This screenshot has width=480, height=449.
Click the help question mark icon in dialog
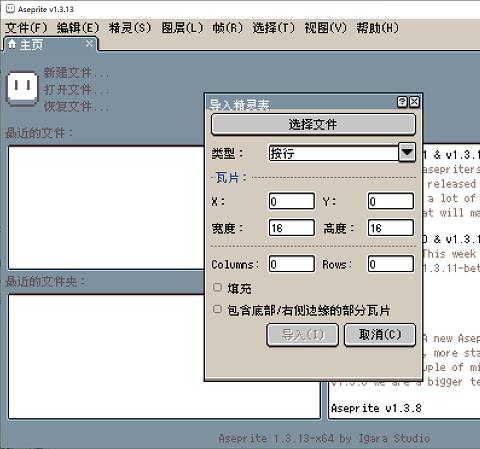click(402, 102)
